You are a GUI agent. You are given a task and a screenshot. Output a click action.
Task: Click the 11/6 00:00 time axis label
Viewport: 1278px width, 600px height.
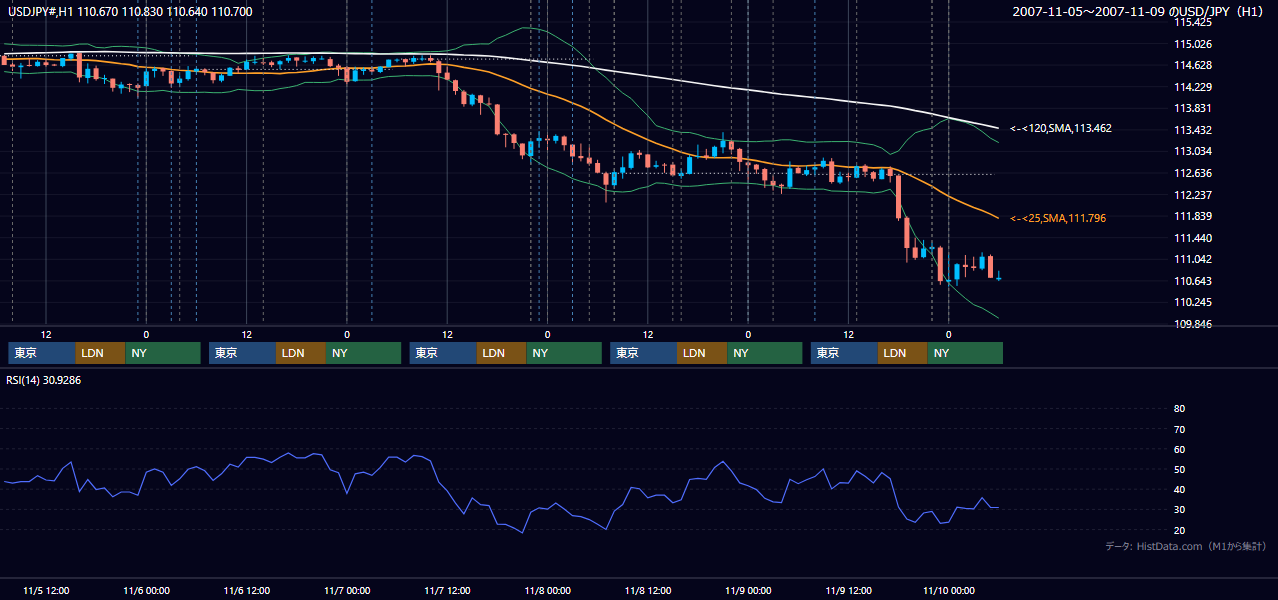coord(146,590)
